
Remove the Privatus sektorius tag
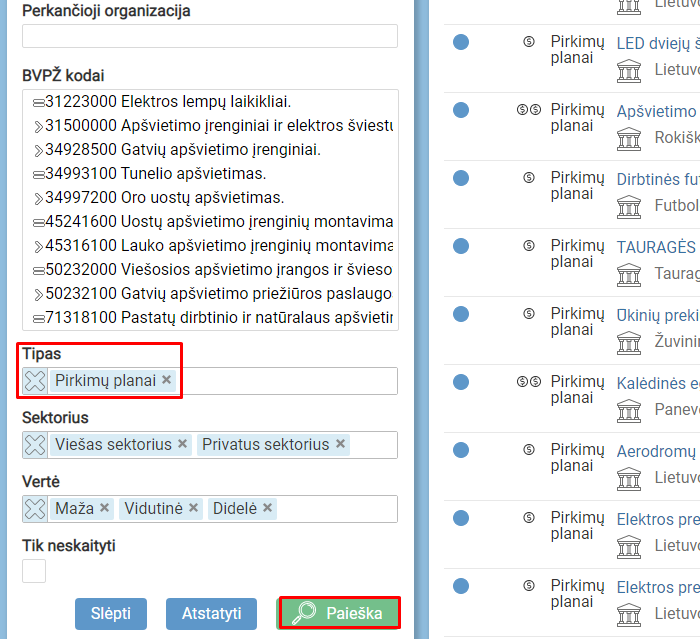[341, 444]
